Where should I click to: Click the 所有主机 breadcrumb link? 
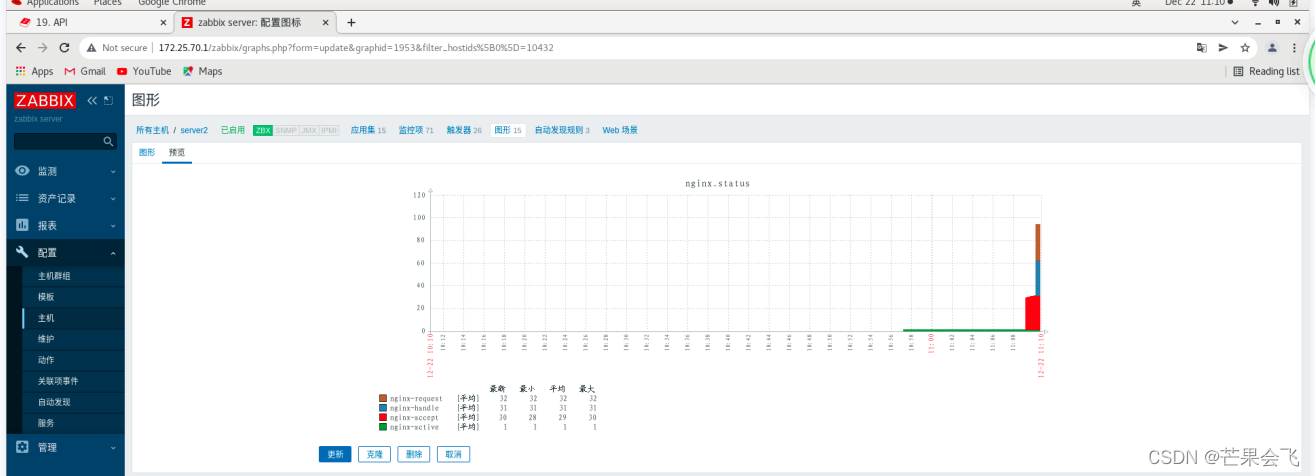pyautogui.click(x=152, y=130)
